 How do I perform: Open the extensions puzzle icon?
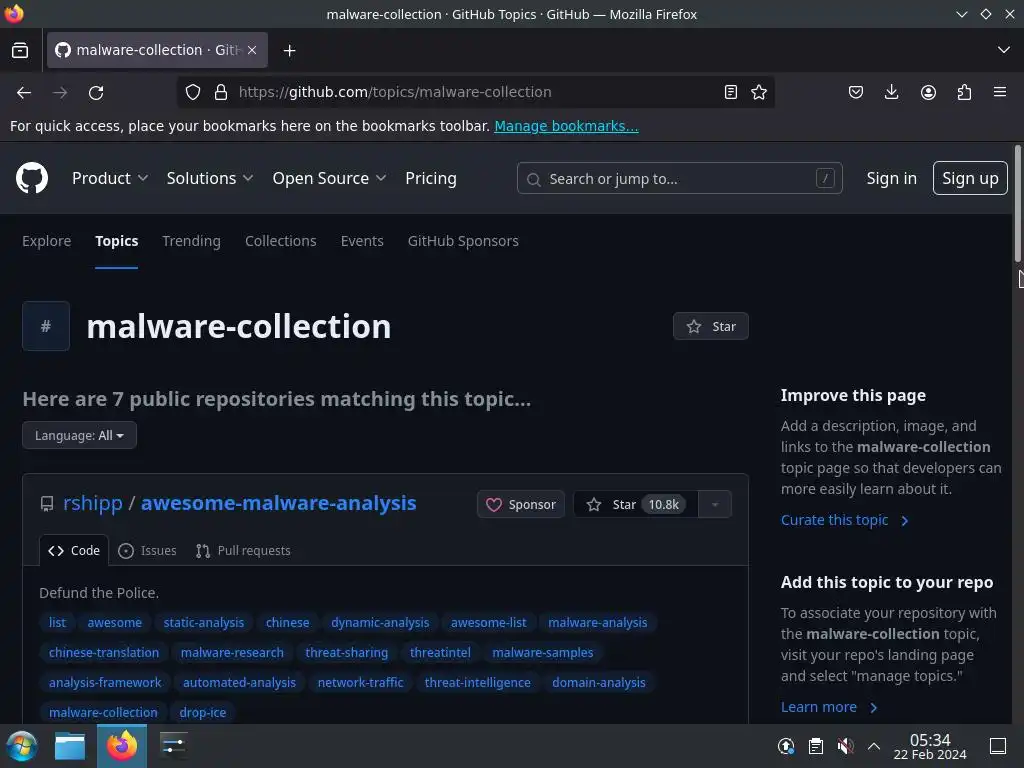964,92
